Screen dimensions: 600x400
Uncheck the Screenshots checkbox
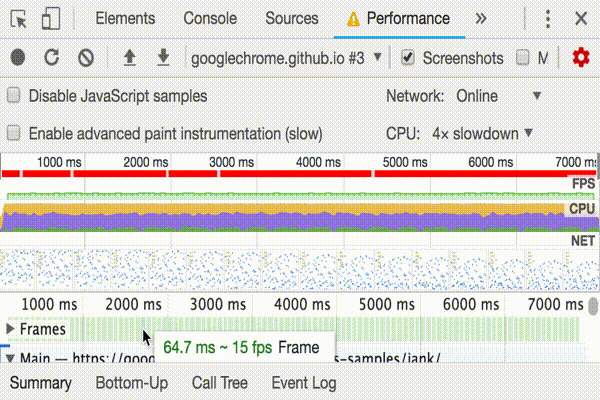tap(408, 58)
